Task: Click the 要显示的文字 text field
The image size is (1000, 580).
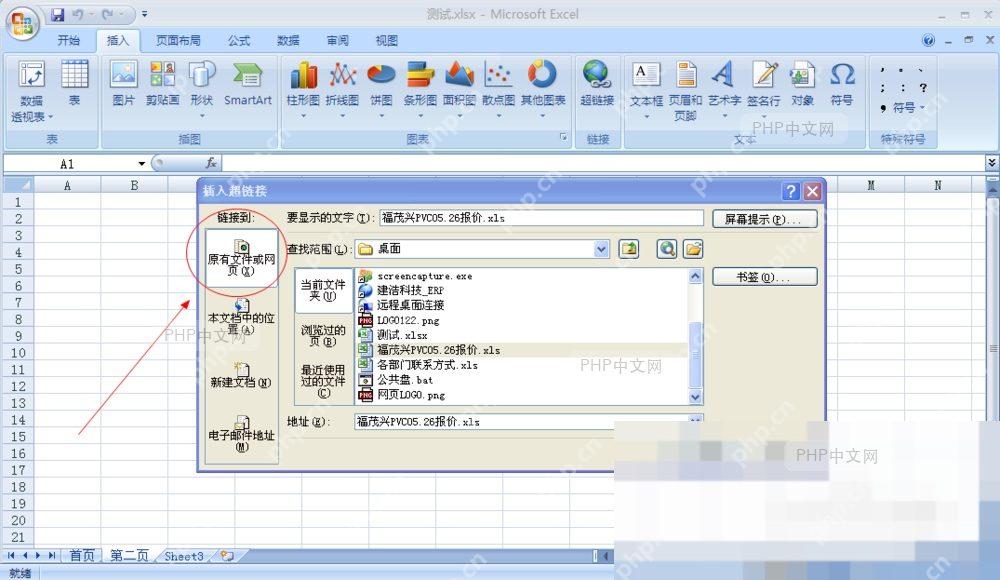Action: [541, 218]
